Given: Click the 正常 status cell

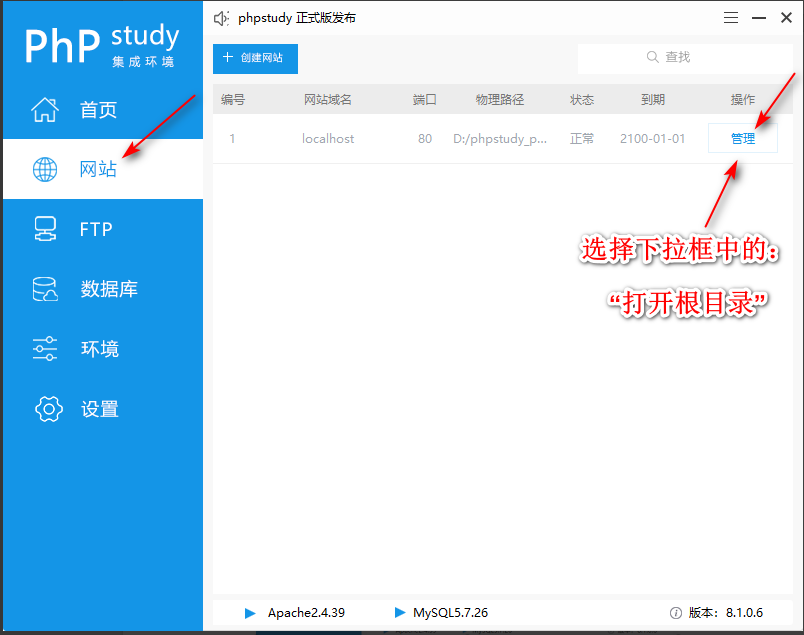Looking at the screenshot, I should point(582,138).
